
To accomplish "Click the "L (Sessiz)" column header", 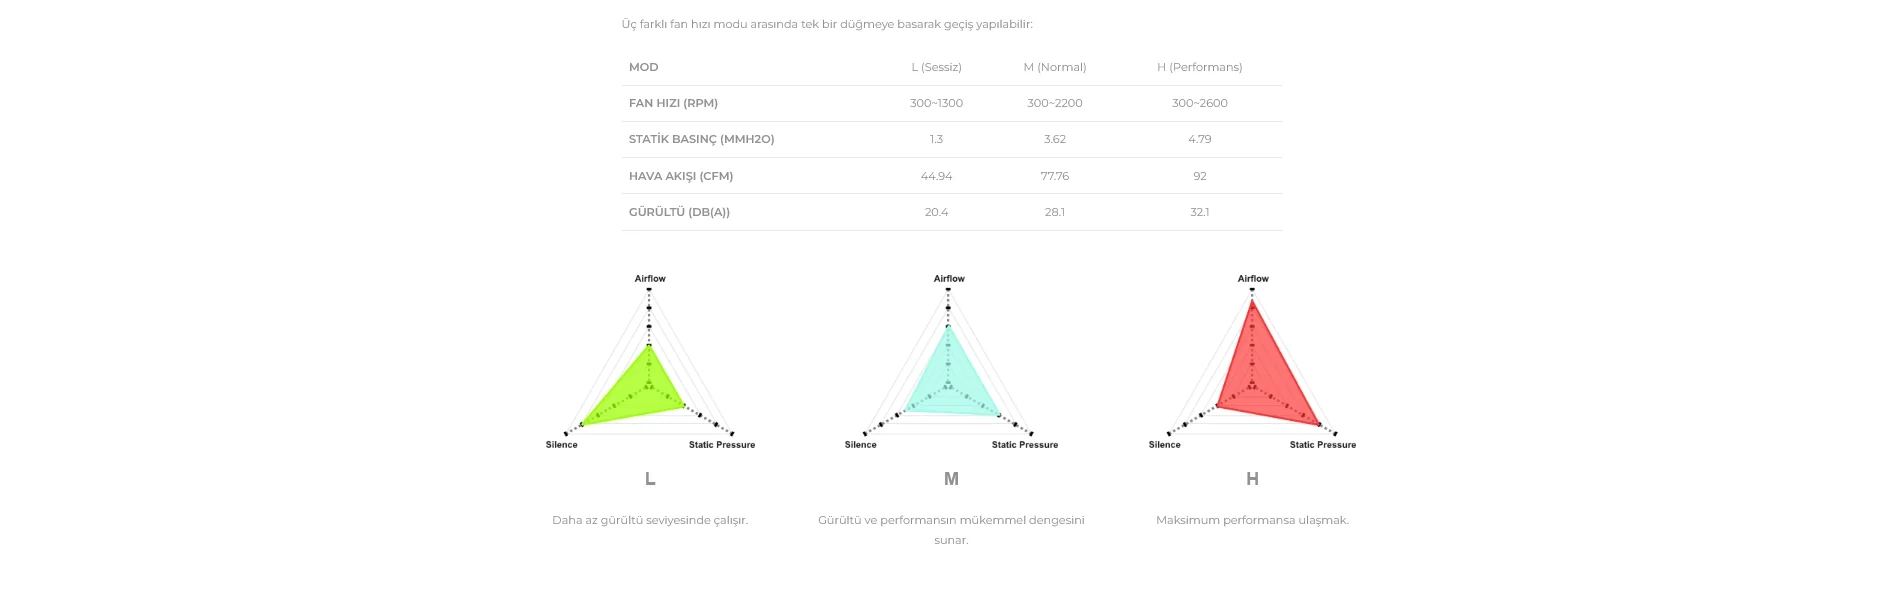I will pos(936,67).
